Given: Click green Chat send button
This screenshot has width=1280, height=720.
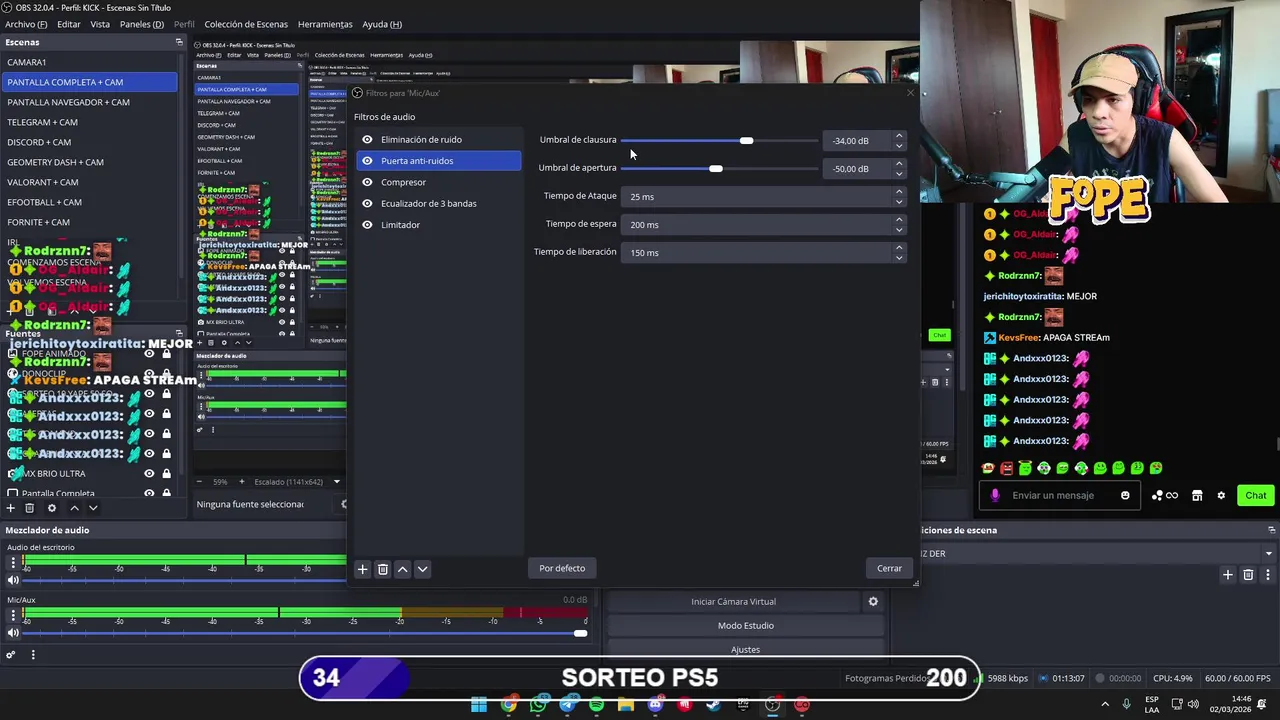Looking at the screenshot, I should pyautogui.click(x=1255, y=495).
